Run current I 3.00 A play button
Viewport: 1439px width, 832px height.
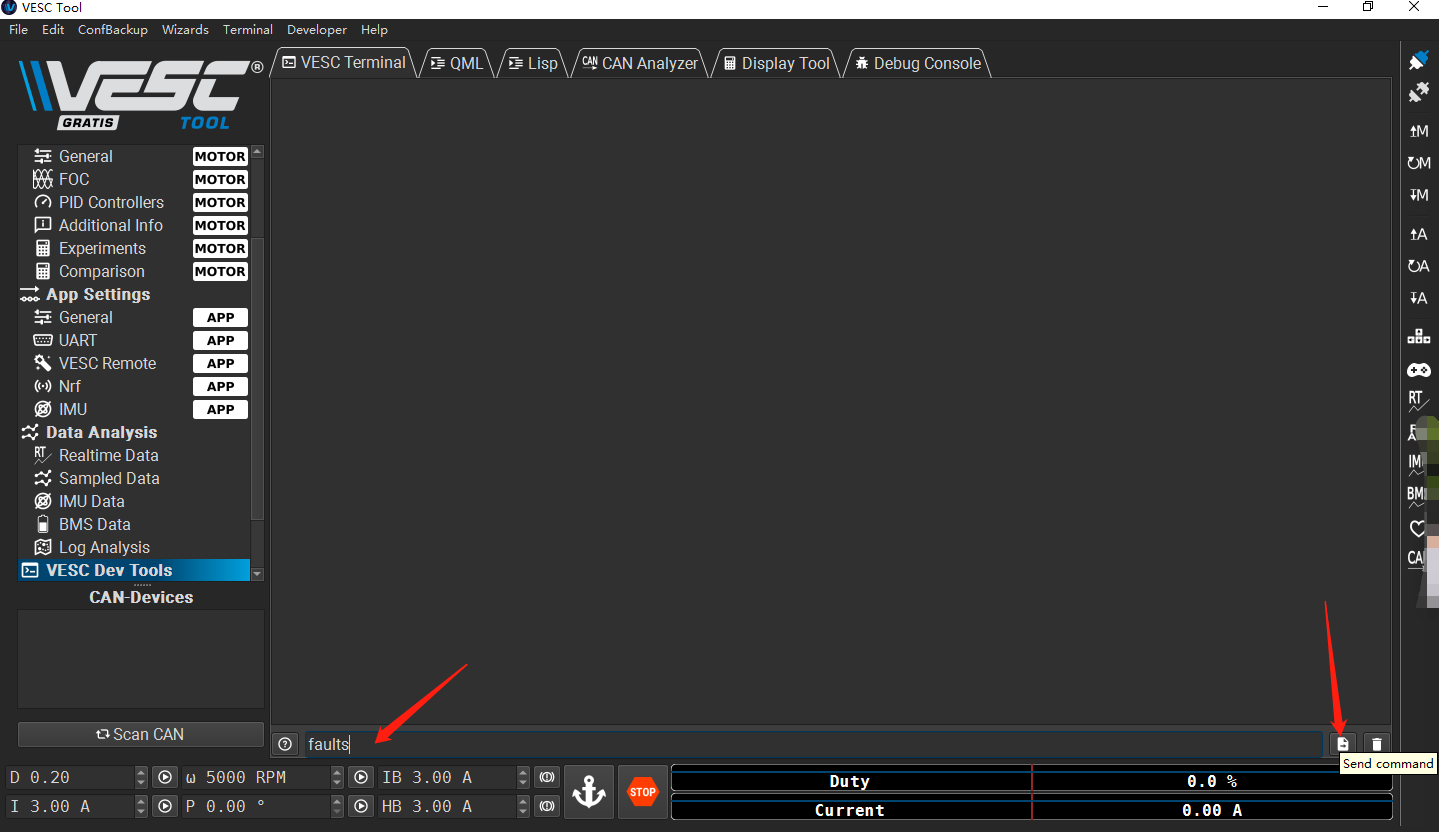tap(164, 806)
